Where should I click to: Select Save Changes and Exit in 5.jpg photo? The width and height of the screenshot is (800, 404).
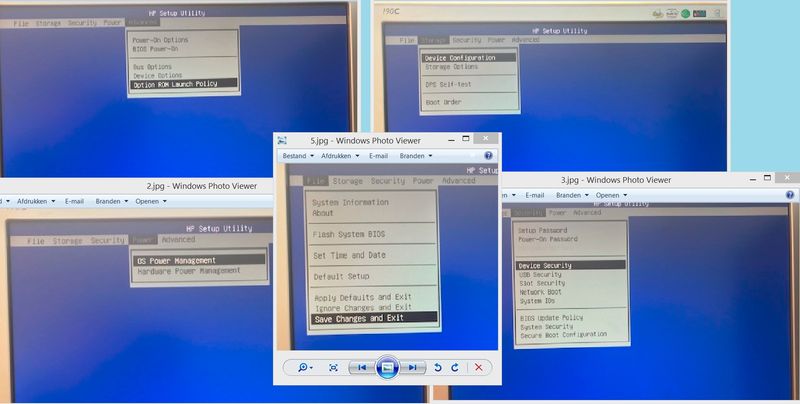click(x=374, y=318)
